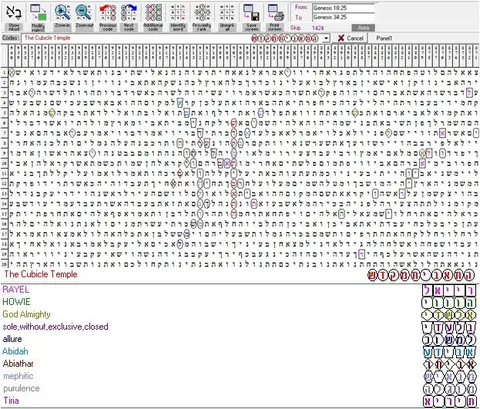Toggle the Show nikud icon
Image resolution: width=480 pixels, height=409 pixels.
tap(14, 13)
